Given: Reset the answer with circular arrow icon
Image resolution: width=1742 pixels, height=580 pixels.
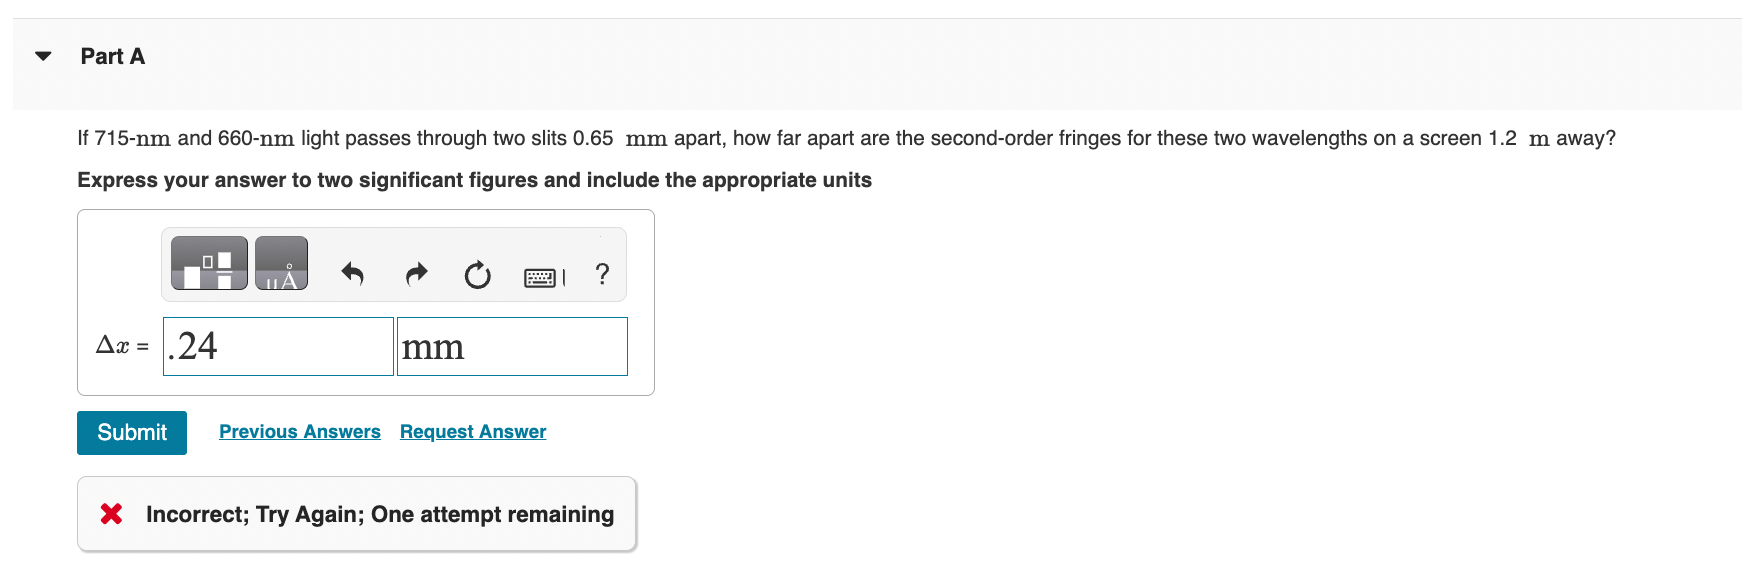Looking at the screenshot, I should click(478, 274).
